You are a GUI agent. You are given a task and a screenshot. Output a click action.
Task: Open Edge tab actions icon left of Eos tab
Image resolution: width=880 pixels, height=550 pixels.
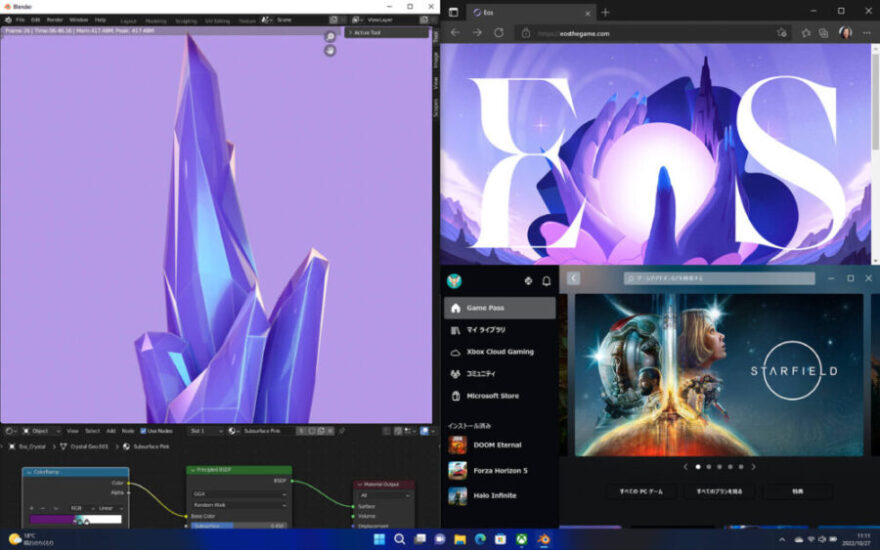coord(453,12)
